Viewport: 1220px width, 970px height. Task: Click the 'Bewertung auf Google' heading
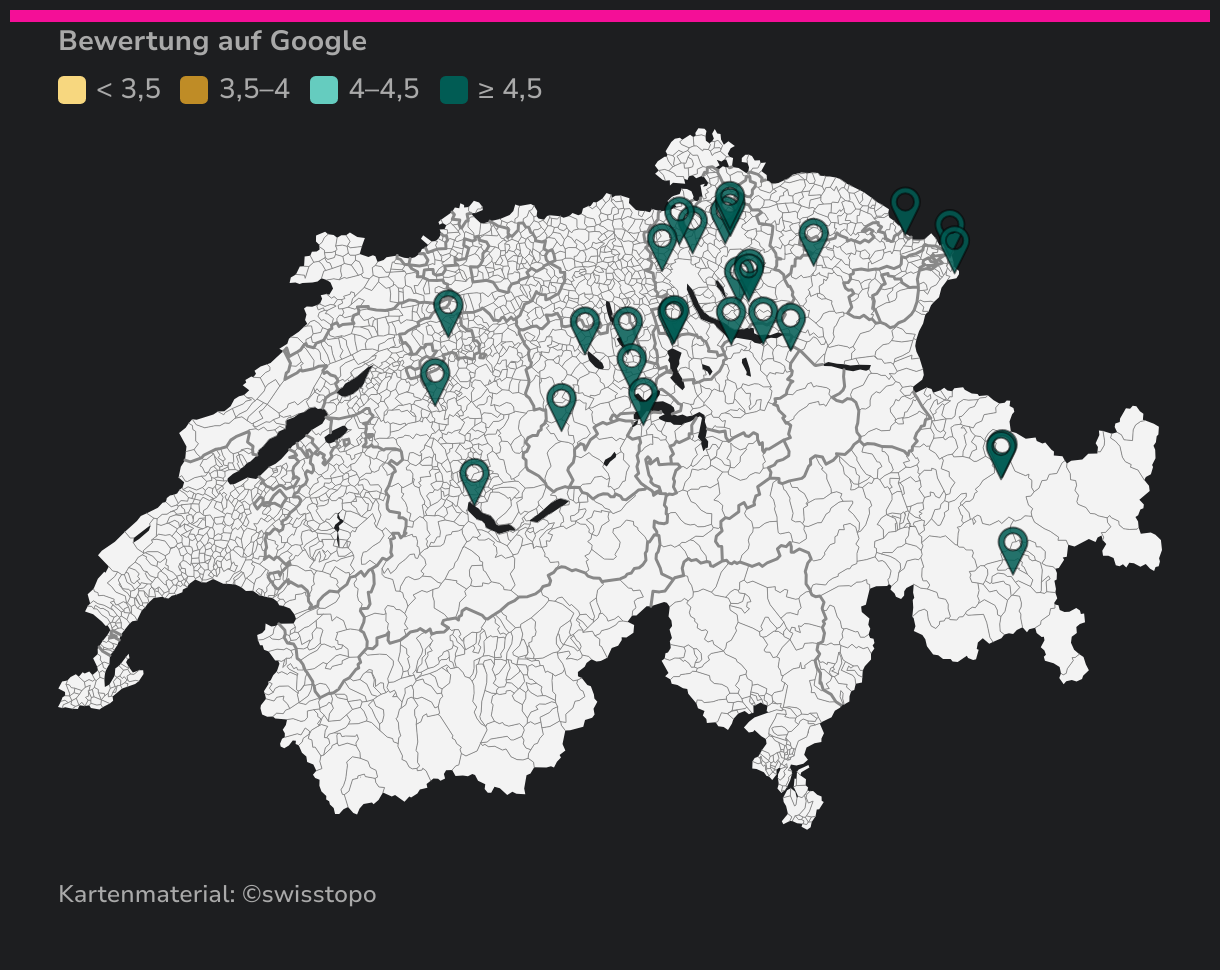(212, 41)
